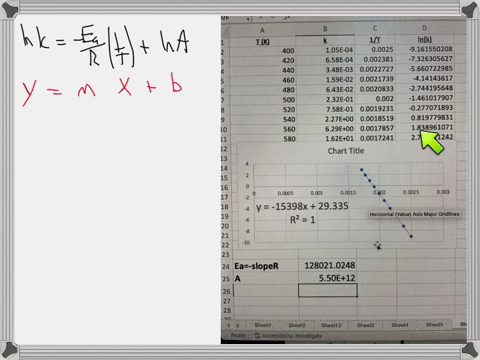Select the trendline equation y = -15398x + 29.335
Viewport: 480px width, 360px height.
point(302,206)
